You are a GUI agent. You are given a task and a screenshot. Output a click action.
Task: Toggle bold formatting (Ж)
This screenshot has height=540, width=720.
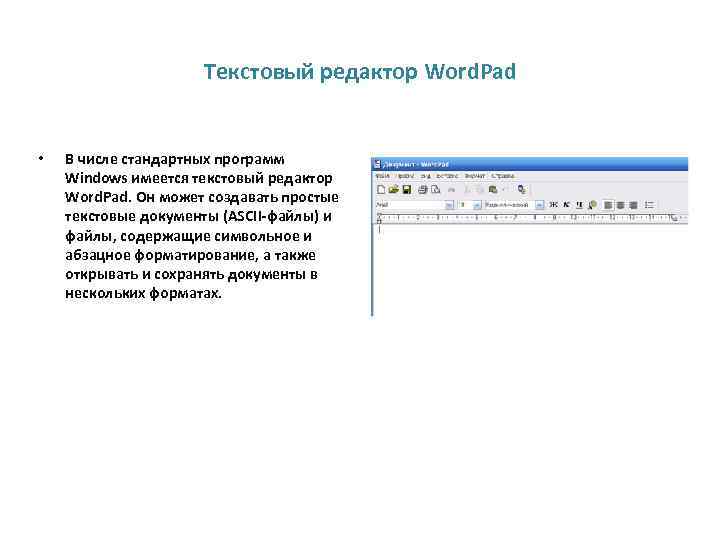tap(553, 204)
